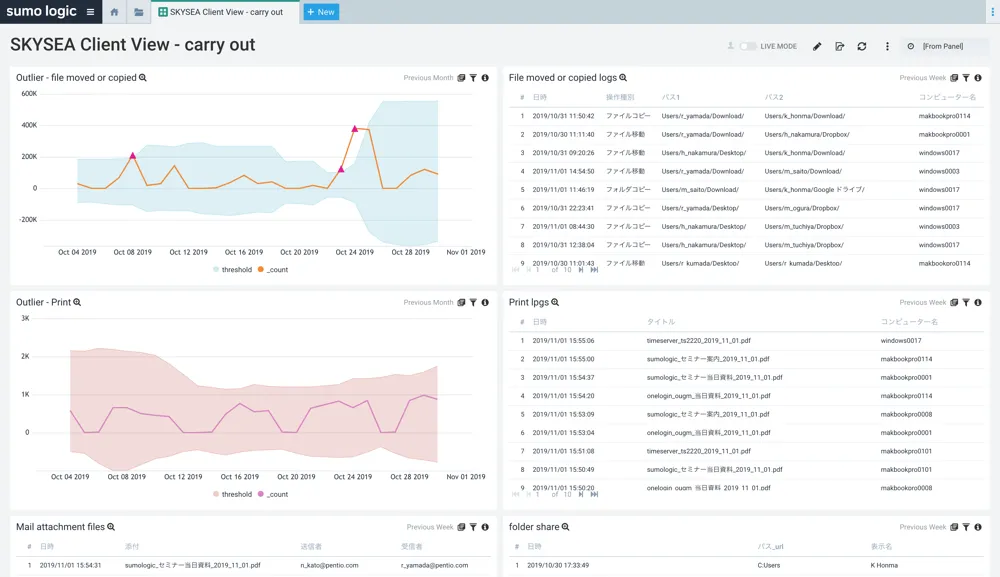Image resolution: width=1000 pixels, height=577 pixels.
Task: Click the highest outlier marker near Oct 24 2019
Action: tap(355, 129)
